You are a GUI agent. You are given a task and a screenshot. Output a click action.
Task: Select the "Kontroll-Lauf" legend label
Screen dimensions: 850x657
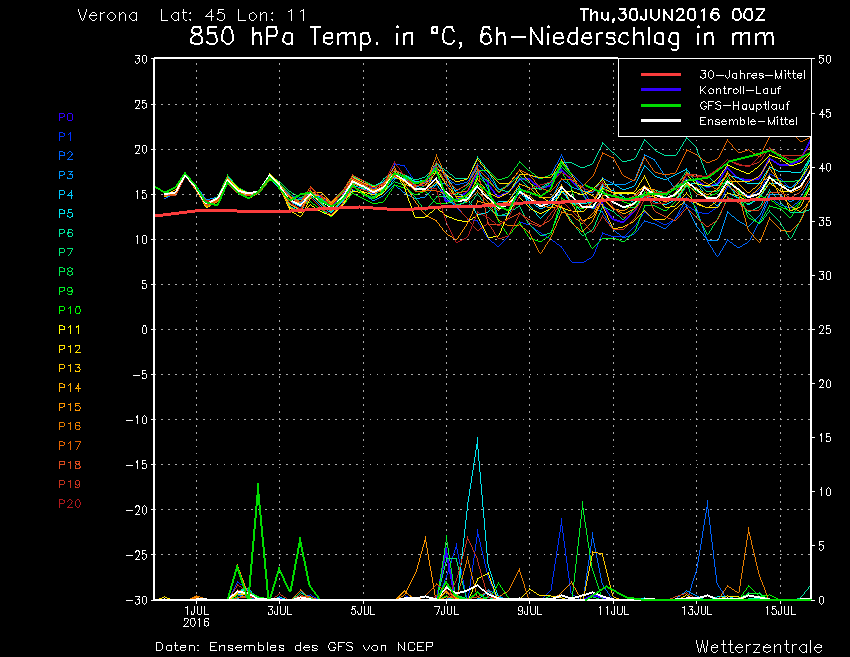tap(740, 90)
